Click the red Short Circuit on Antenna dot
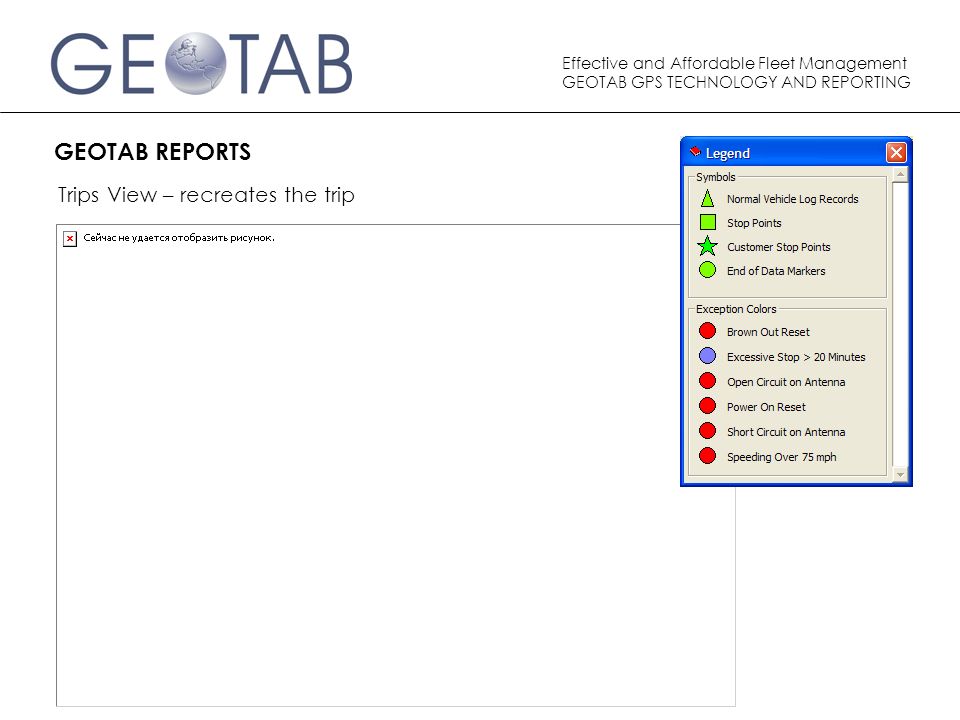 click(707, 431)
